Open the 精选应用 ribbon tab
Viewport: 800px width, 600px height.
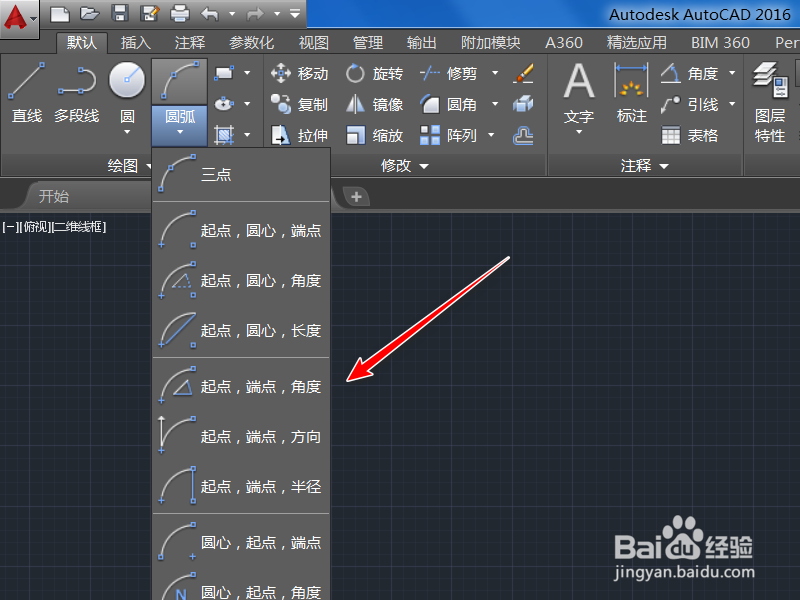click(x=637, y=42)
